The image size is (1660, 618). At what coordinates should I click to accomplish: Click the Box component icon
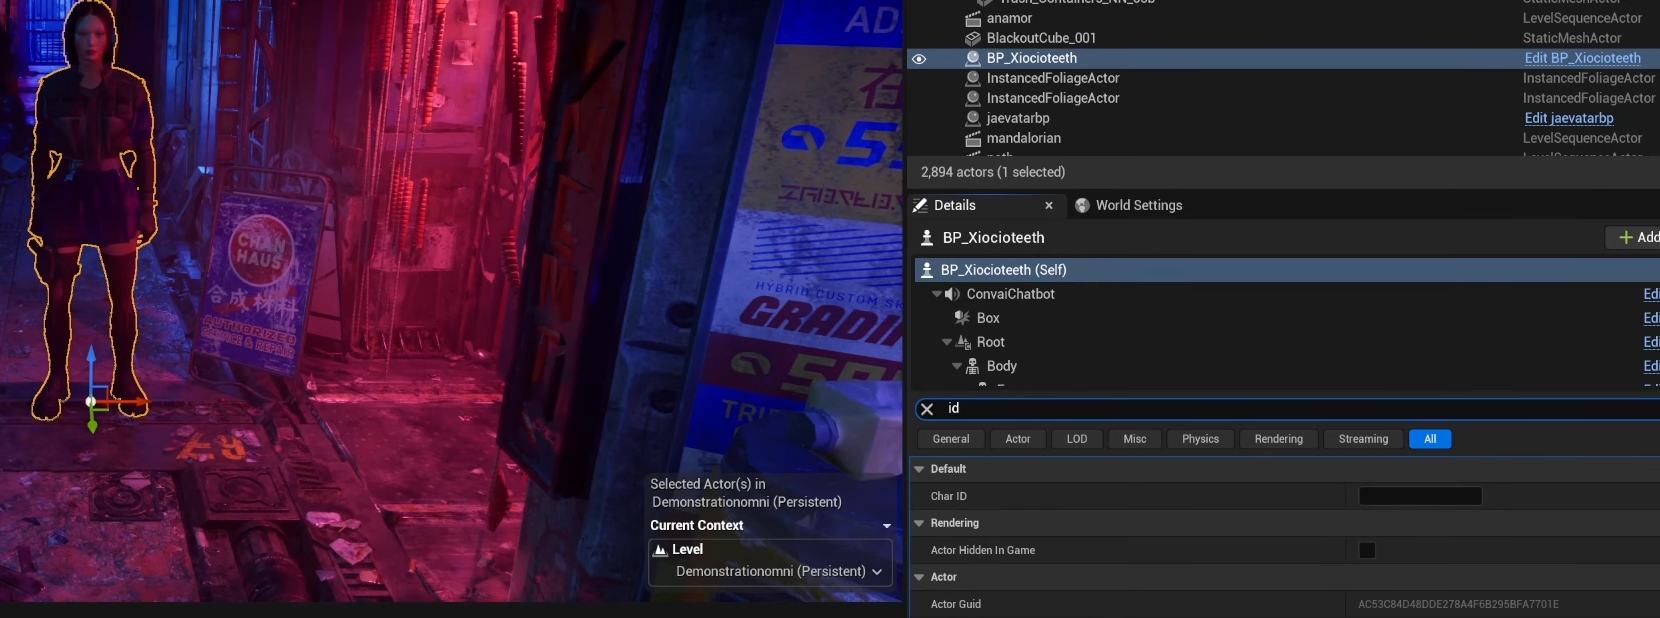(962, 318)
